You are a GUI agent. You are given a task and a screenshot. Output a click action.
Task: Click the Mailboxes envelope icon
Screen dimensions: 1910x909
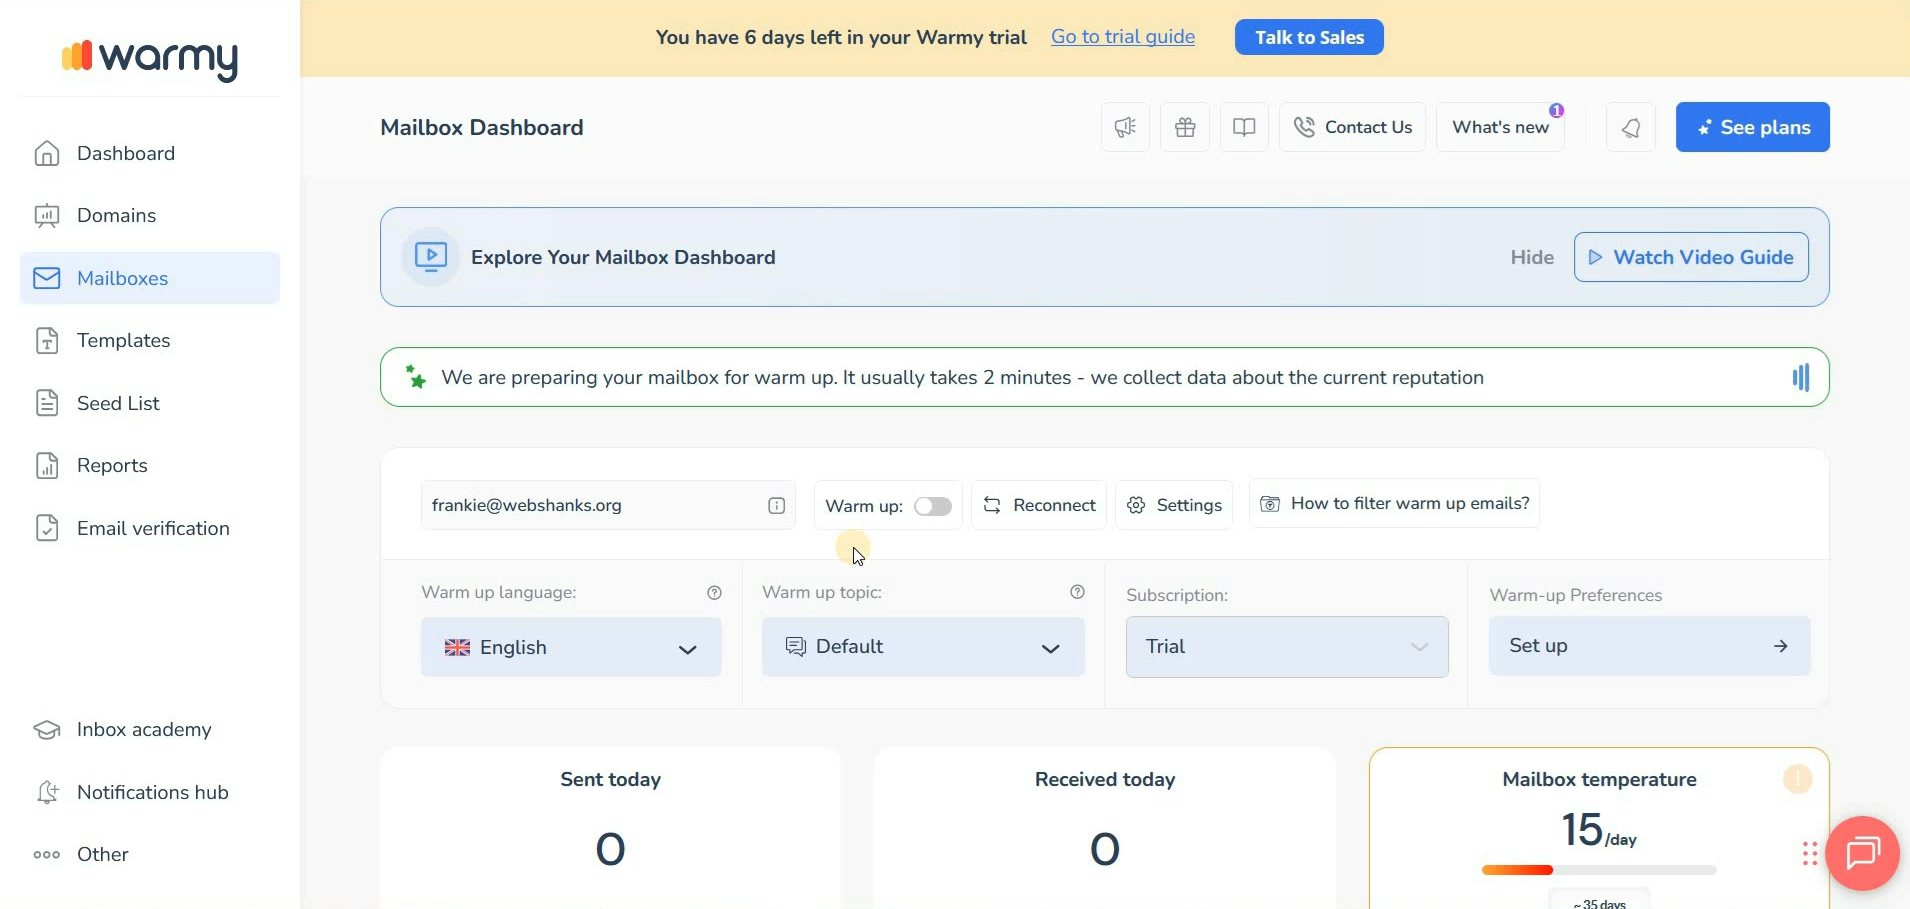pyautogui.click(x=47, y=278)
